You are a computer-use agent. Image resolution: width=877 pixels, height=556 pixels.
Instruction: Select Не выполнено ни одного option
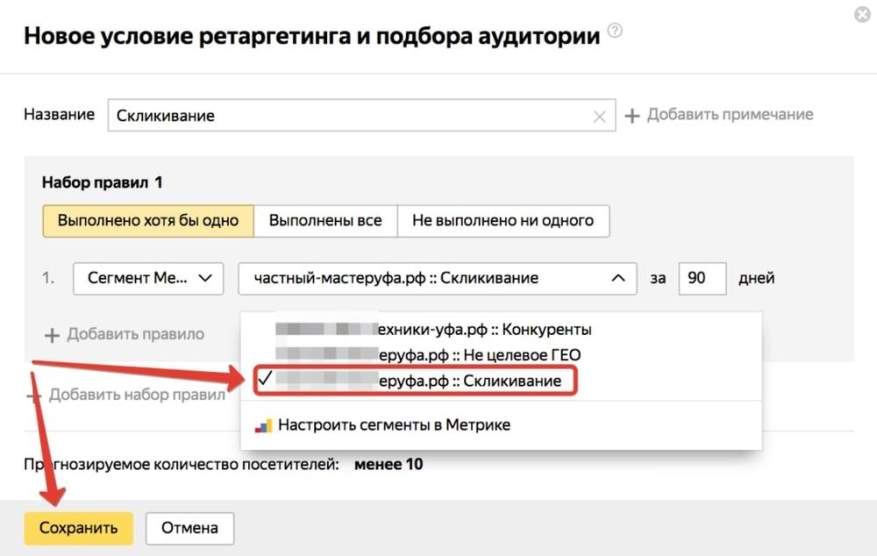tap(503, 220)
